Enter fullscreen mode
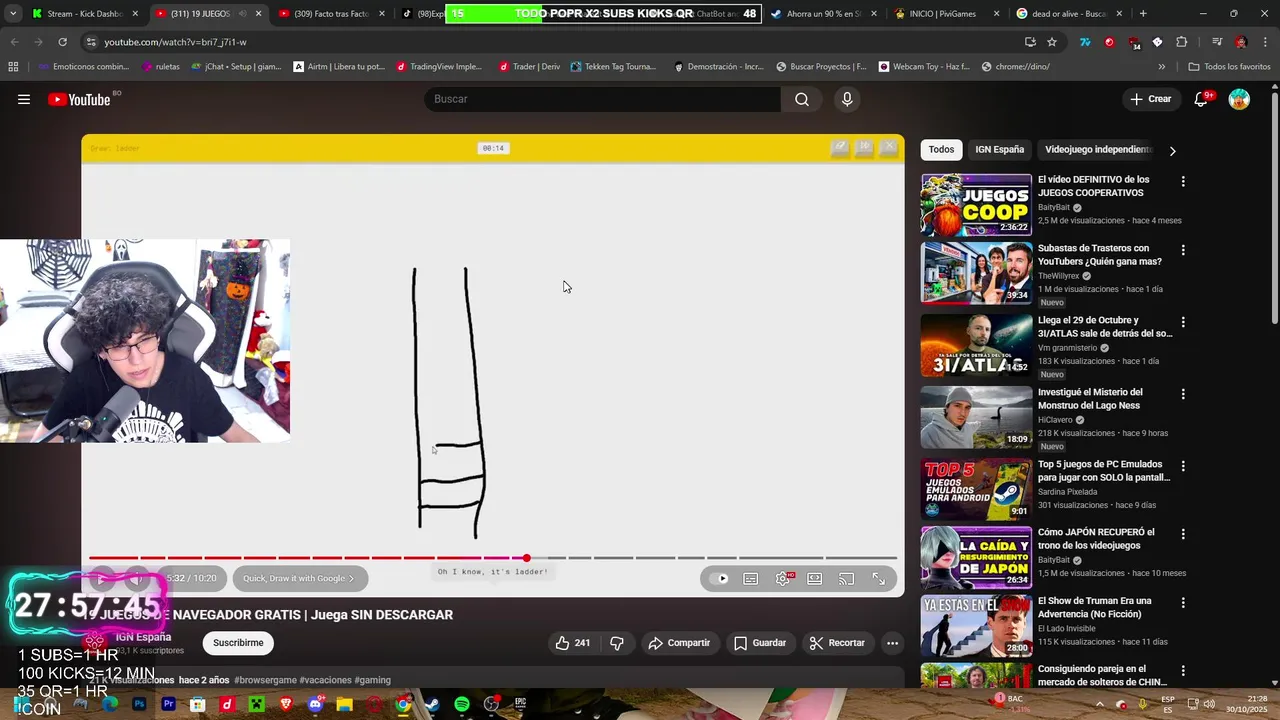The height and width of the screenshot is (720, 1280). pos(879,578)
